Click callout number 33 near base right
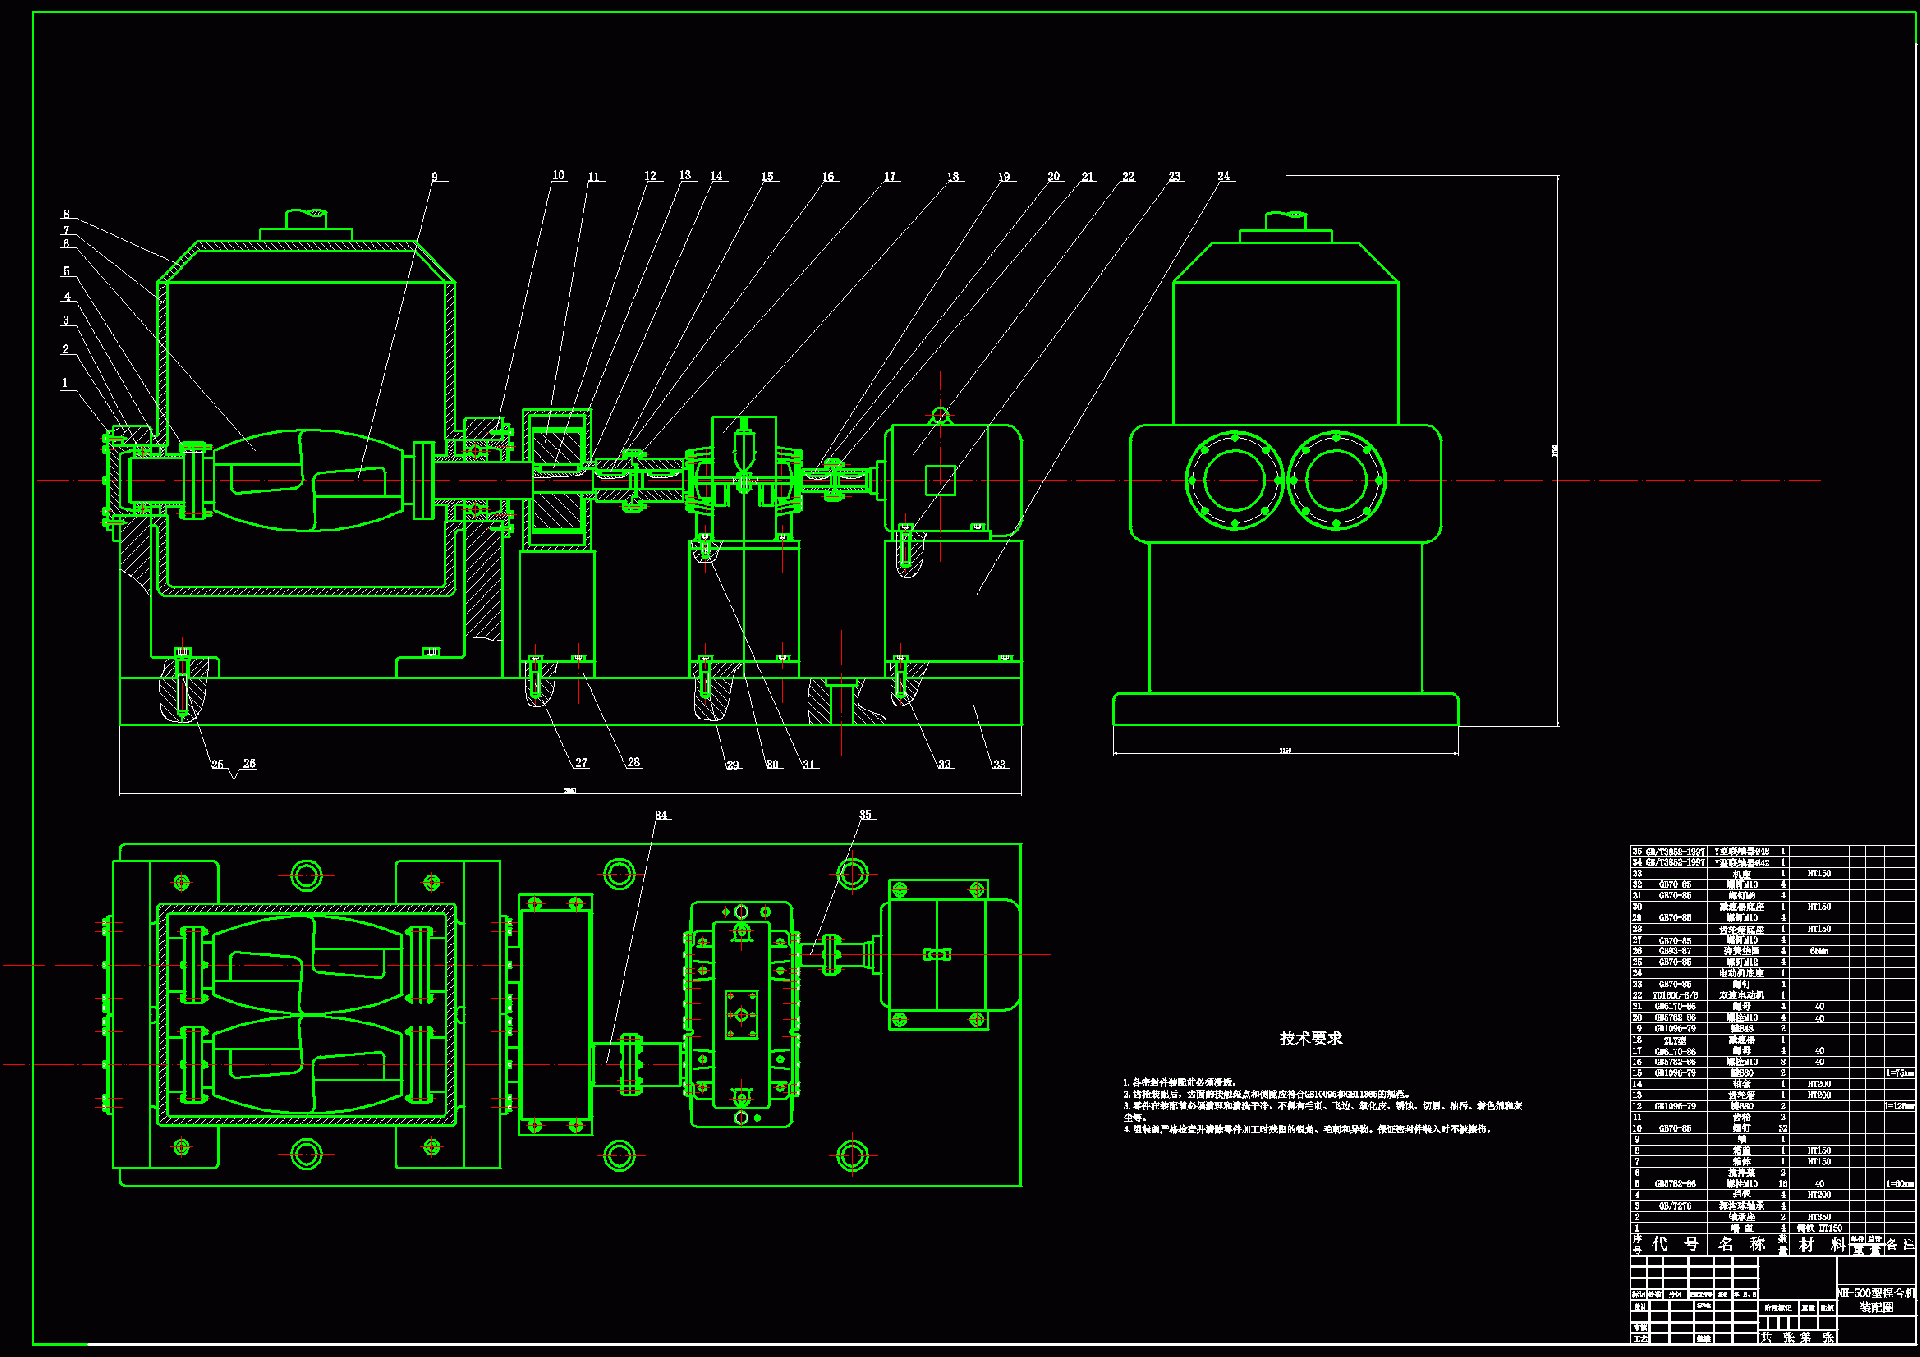 tap(999, 765)
